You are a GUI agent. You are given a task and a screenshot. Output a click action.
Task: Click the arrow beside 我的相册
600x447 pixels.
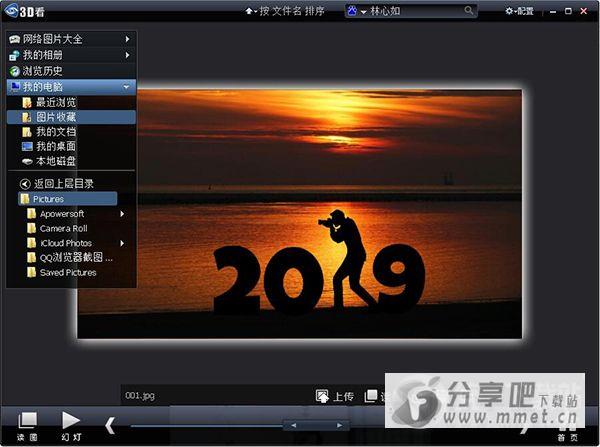pyautogui.click(x=127, y=55)
